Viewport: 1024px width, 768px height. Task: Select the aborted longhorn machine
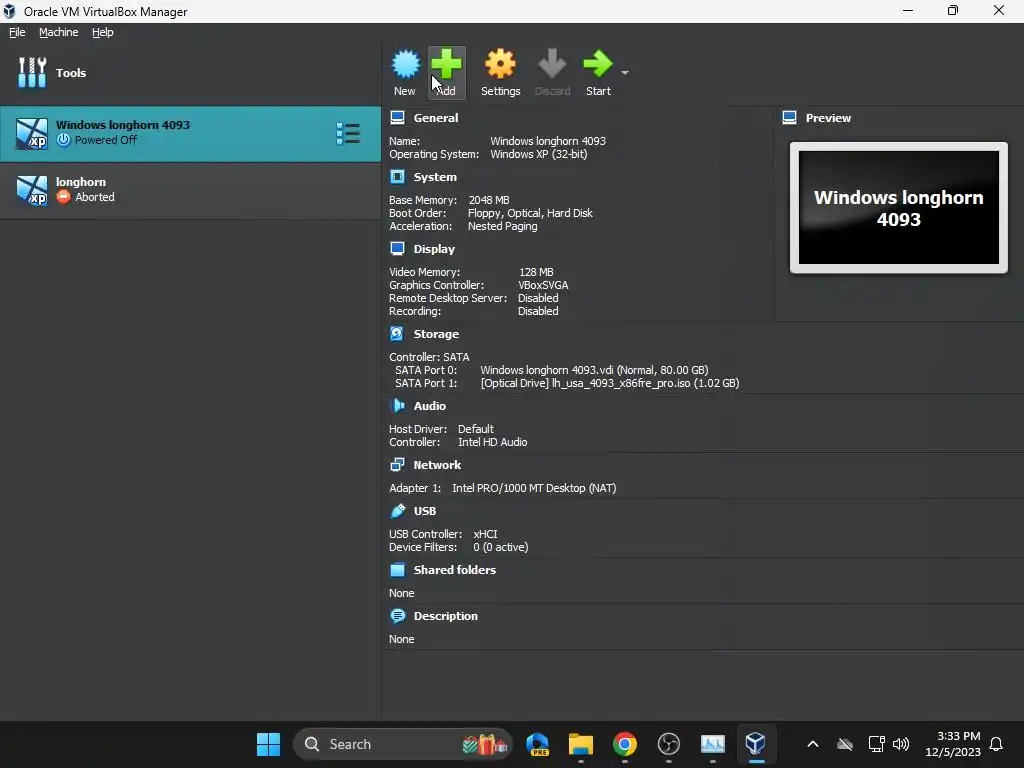point(190,190)
